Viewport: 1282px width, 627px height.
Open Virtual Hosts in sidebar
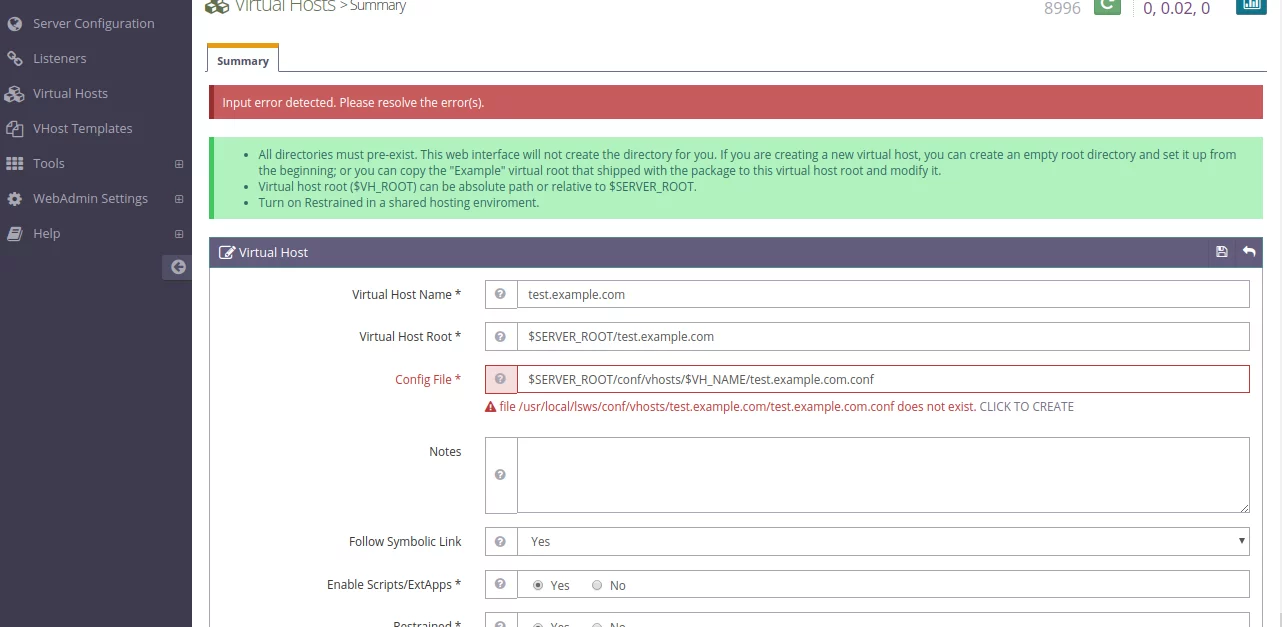click(x=70, y=93)
